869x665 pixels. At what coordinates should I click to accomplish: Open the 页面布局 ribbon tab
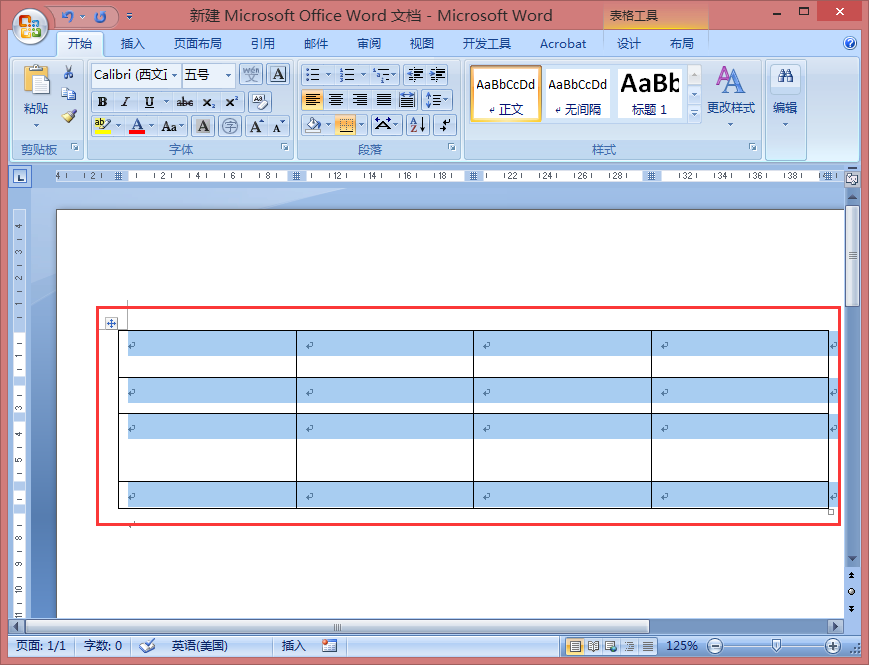198,44
